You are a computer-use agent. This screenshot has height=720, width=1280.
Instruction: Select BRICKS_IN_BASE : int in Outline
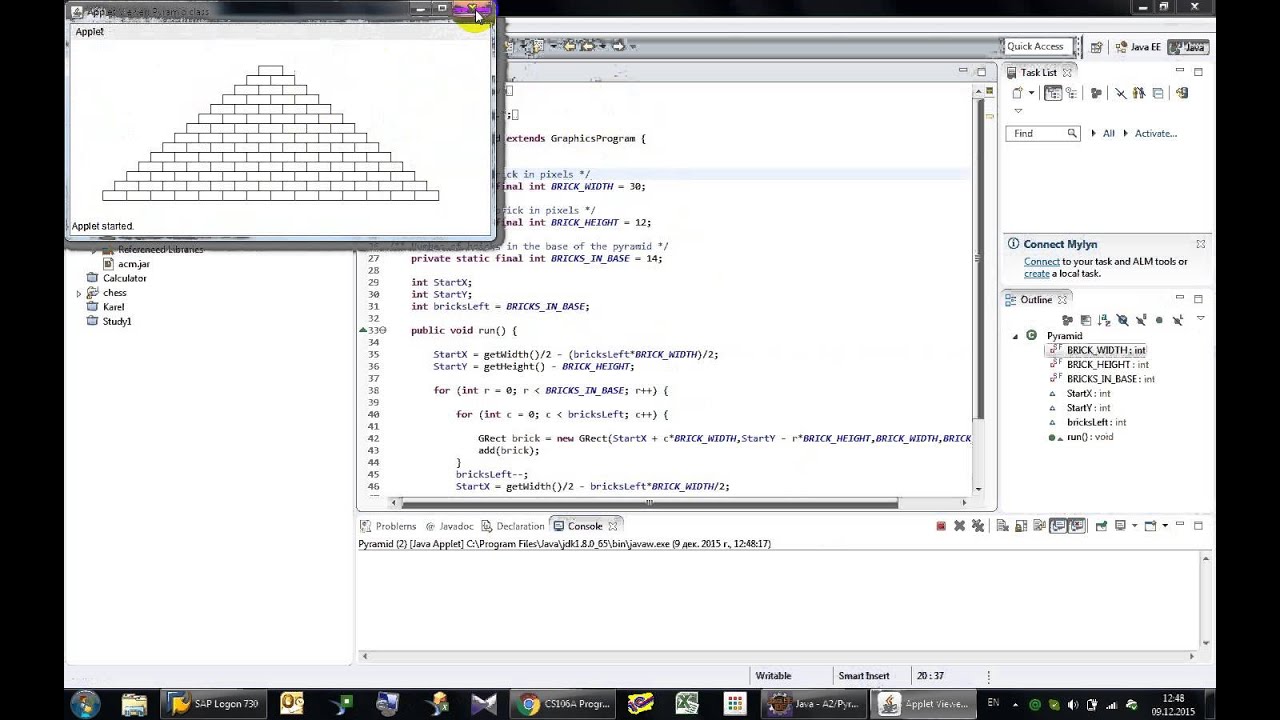(1110, 379)
